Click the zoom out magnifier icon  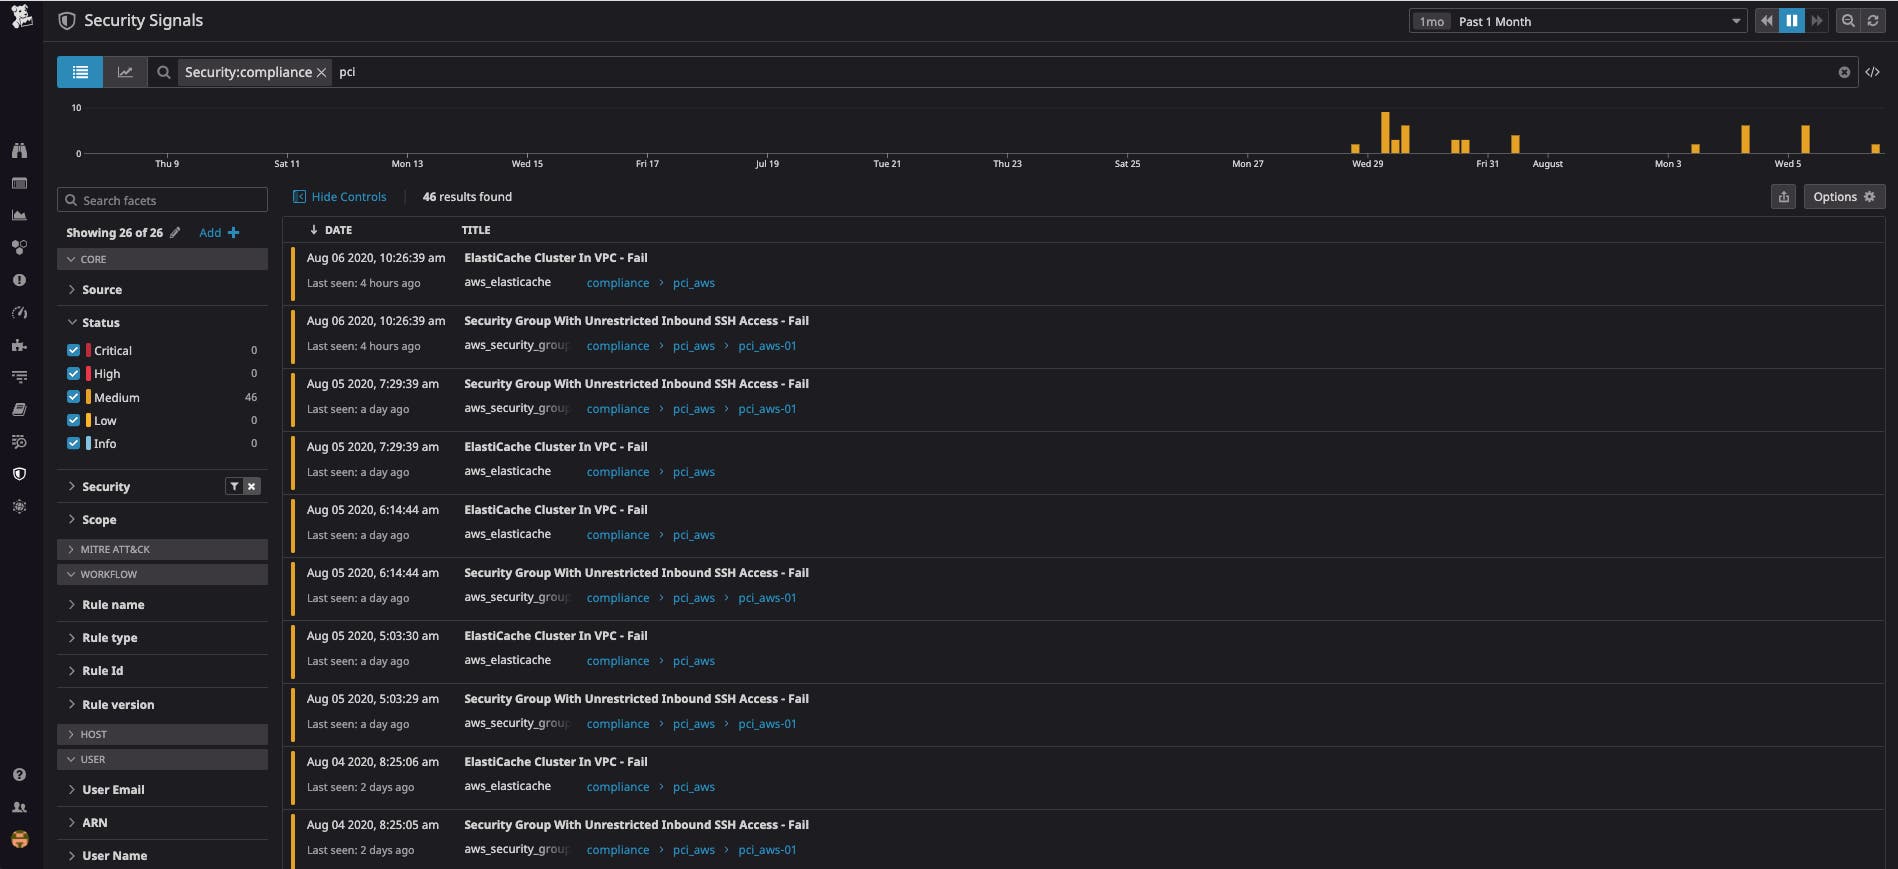[1848, 21]
